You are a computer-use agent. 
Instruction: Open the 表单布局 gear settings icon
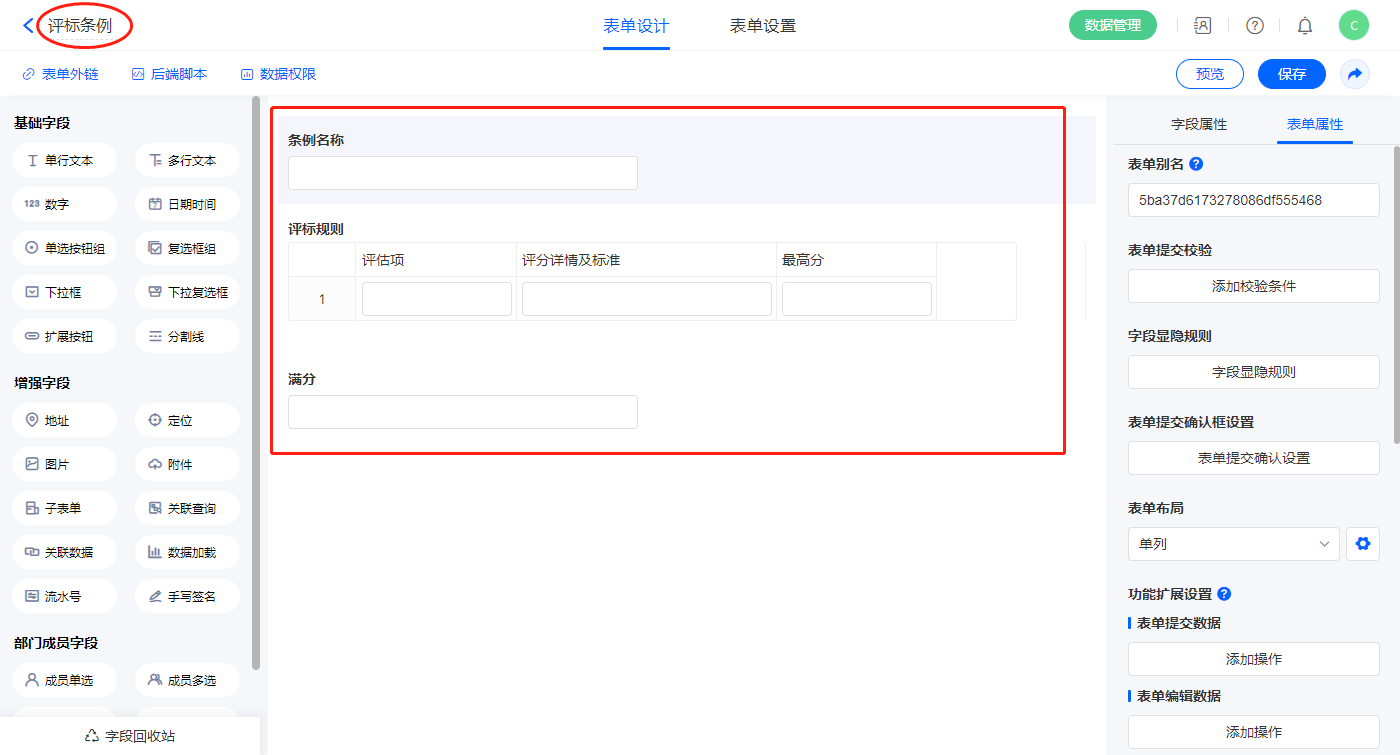(x=1362, y=544)
